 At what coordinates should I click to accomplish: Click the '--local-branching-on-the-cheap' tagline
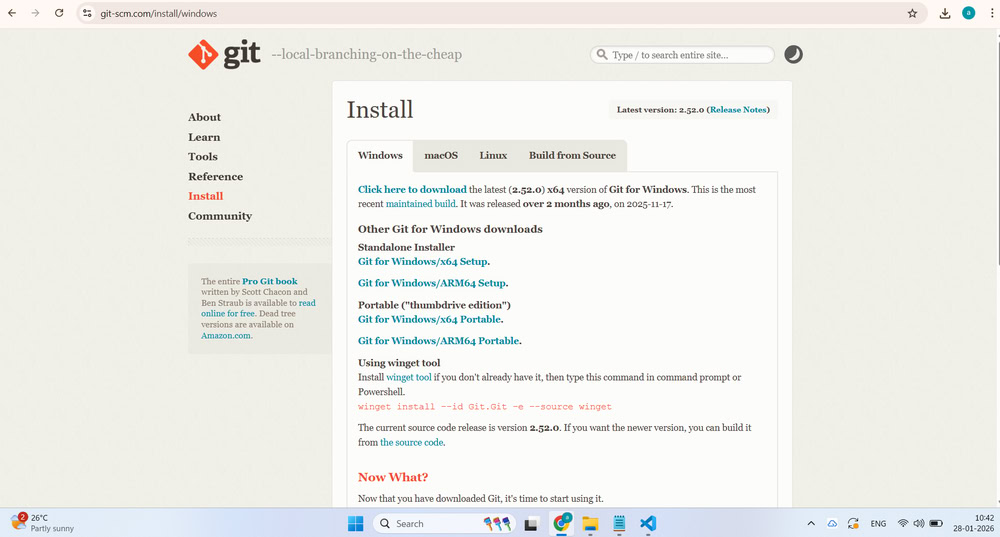[x=367, y=54]
